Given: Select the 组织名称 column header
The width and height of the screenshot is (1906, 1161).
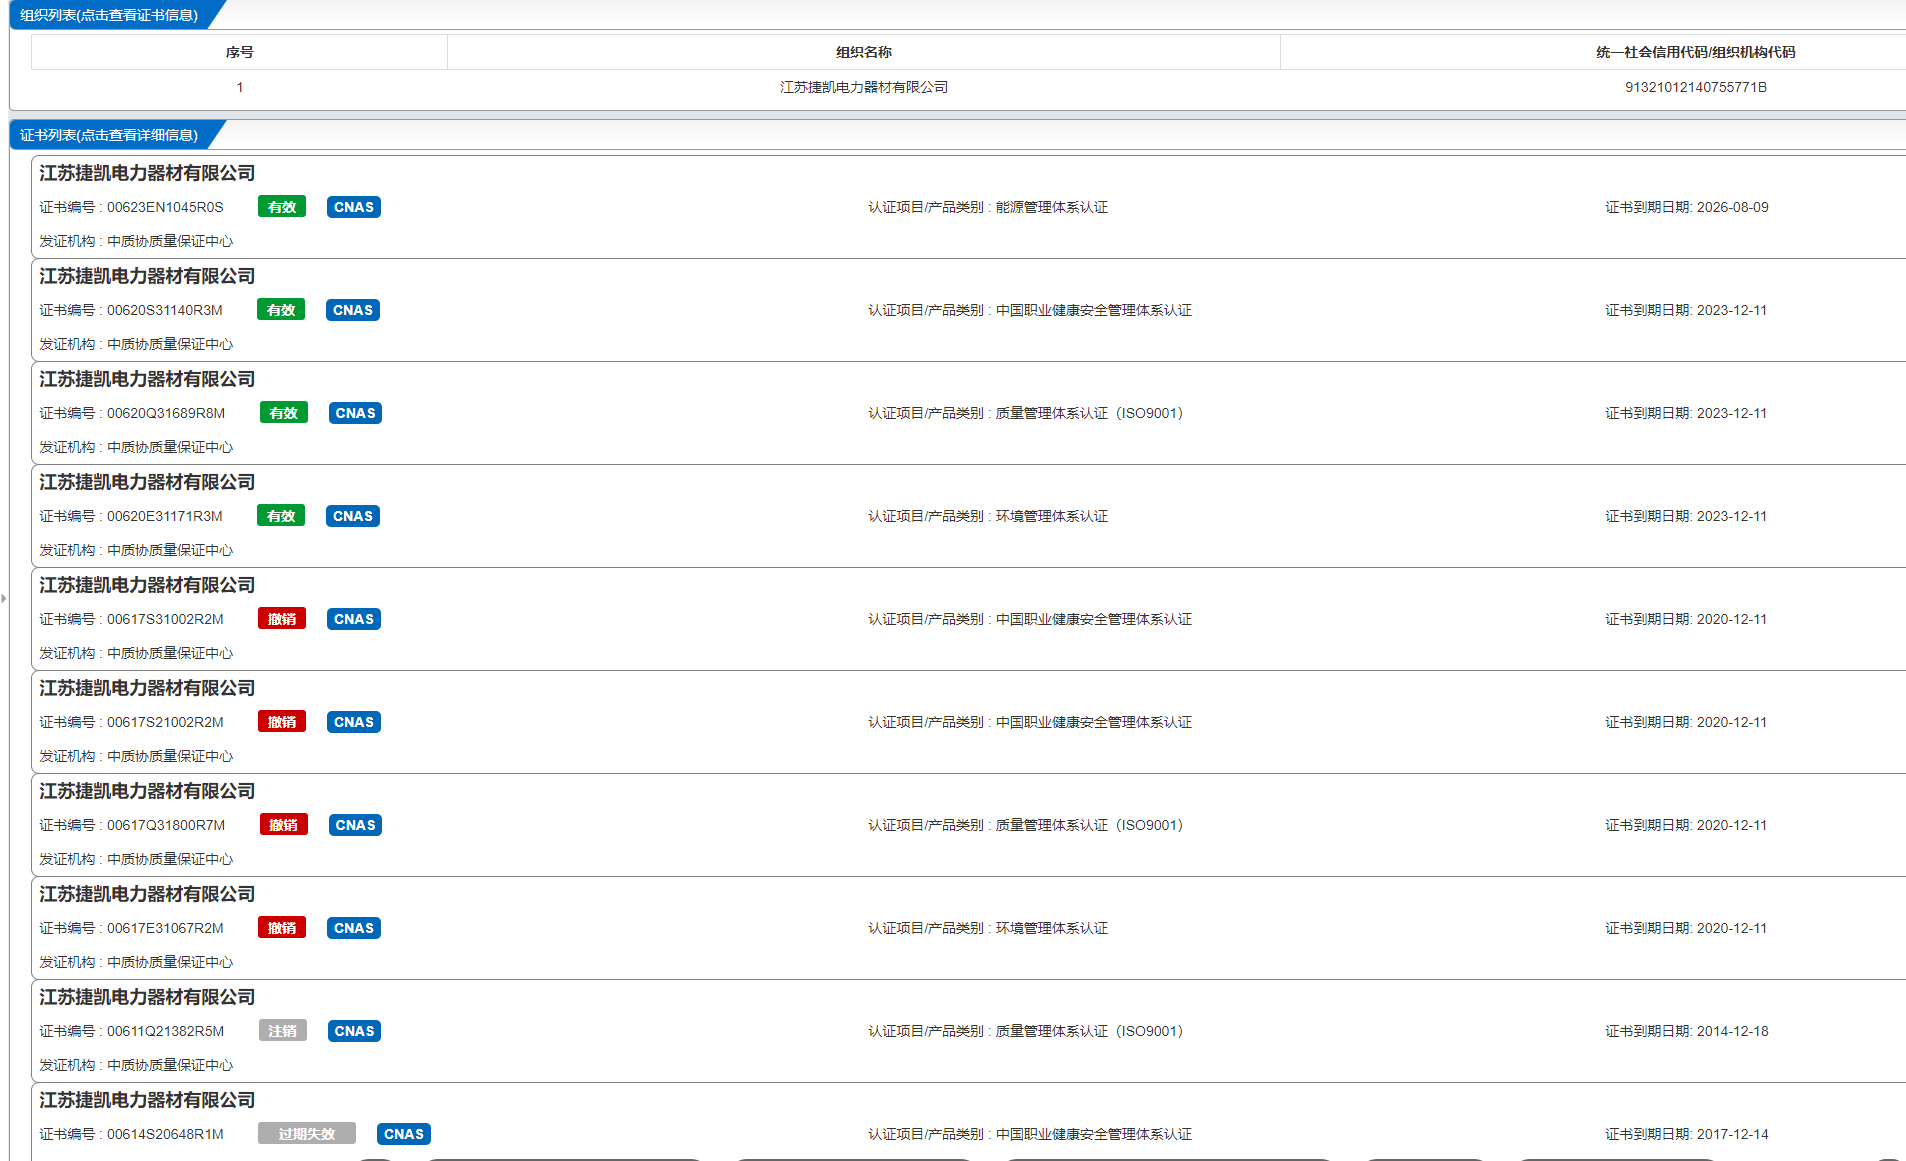Looking at the screenshot, I should click(864, 52).
